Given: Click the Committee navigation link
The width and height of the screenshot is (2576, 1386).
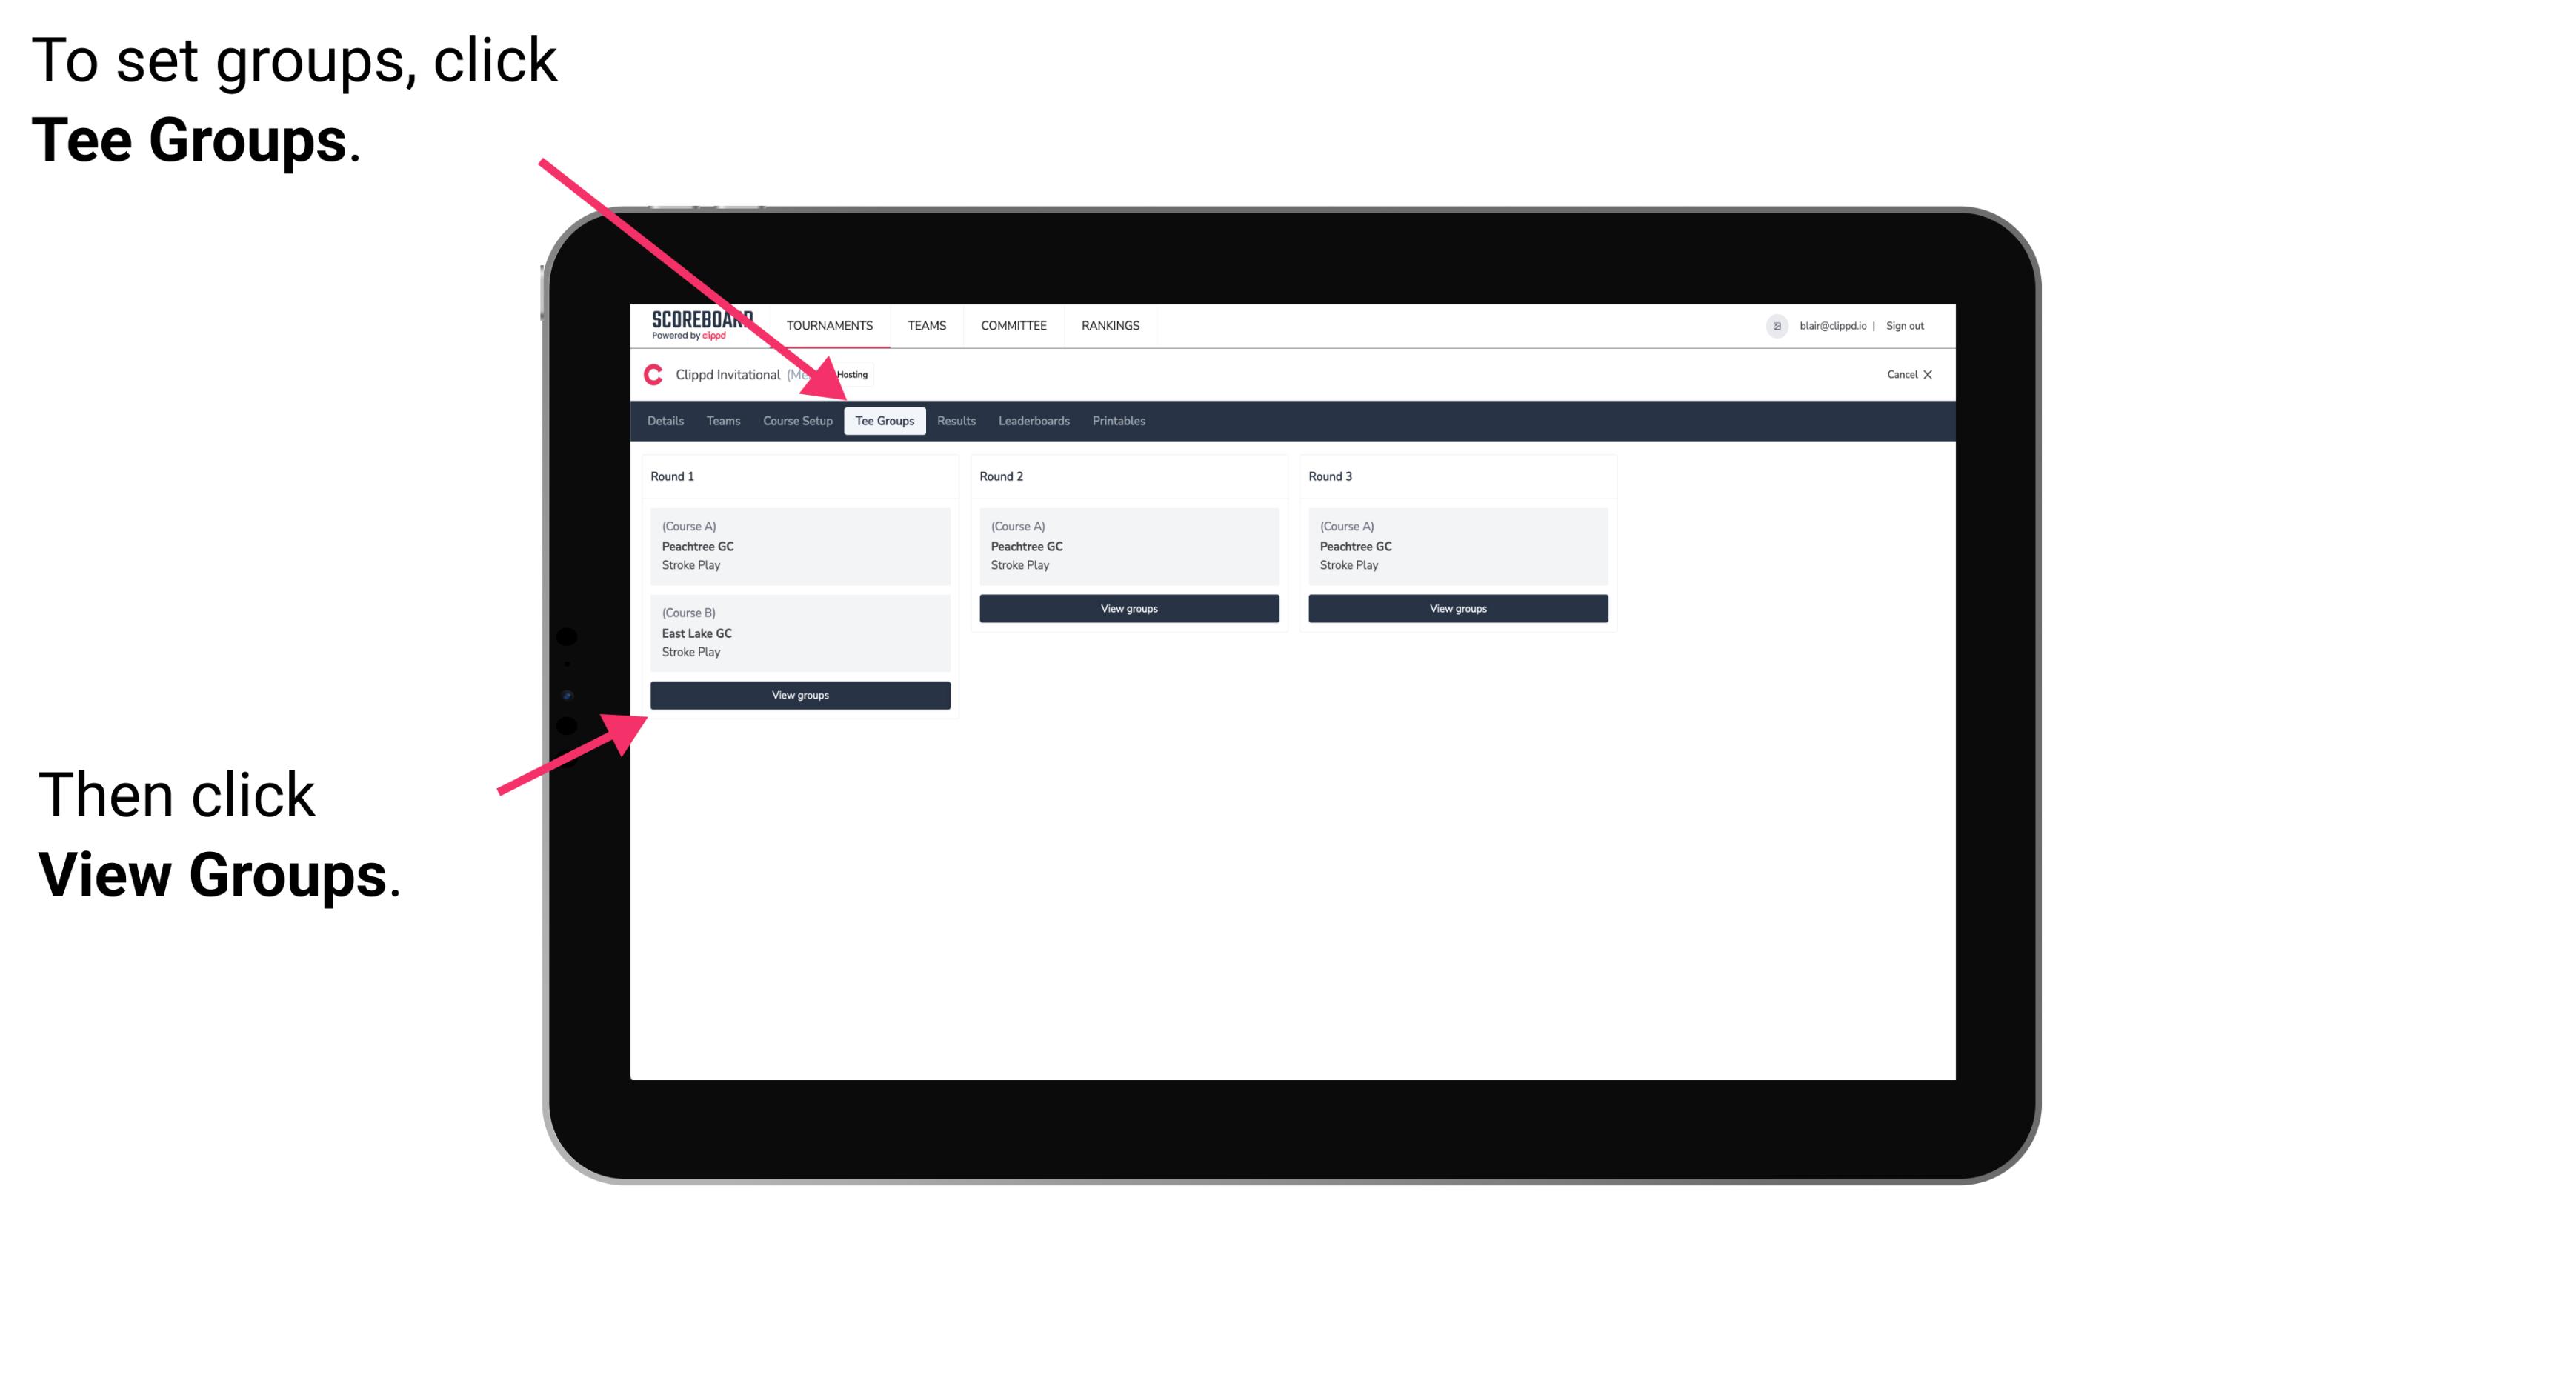Looking at the screenshot, I should click(1014, 326).
